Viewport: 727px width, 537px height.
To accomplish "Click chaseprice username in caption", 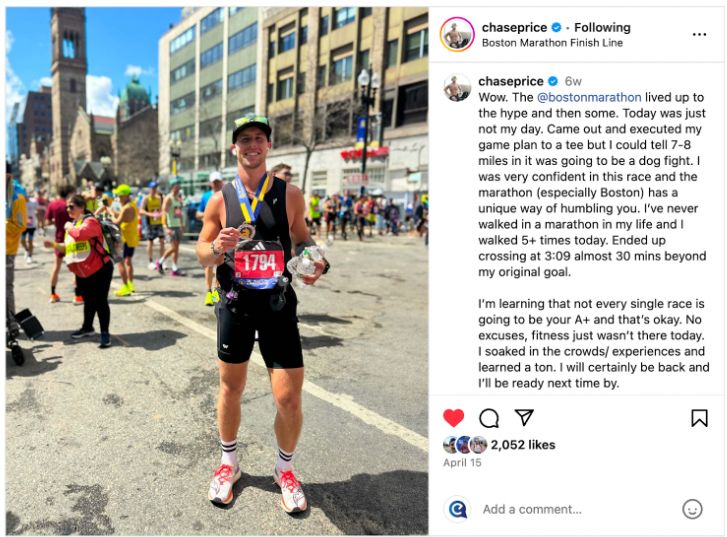I will pos(510,81).
